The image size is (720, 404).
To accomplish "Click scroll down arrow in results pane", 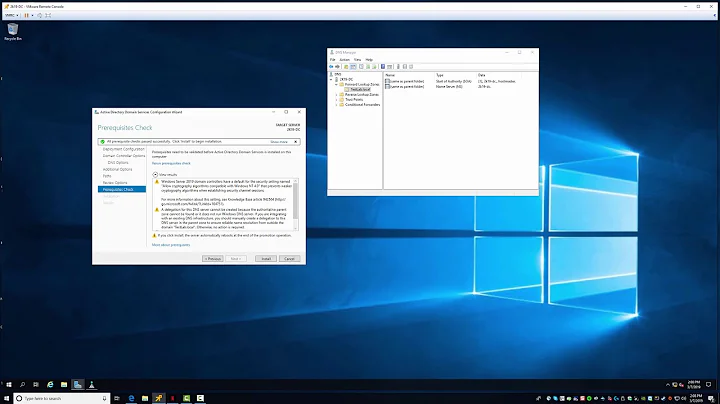I will pos(296,228).
